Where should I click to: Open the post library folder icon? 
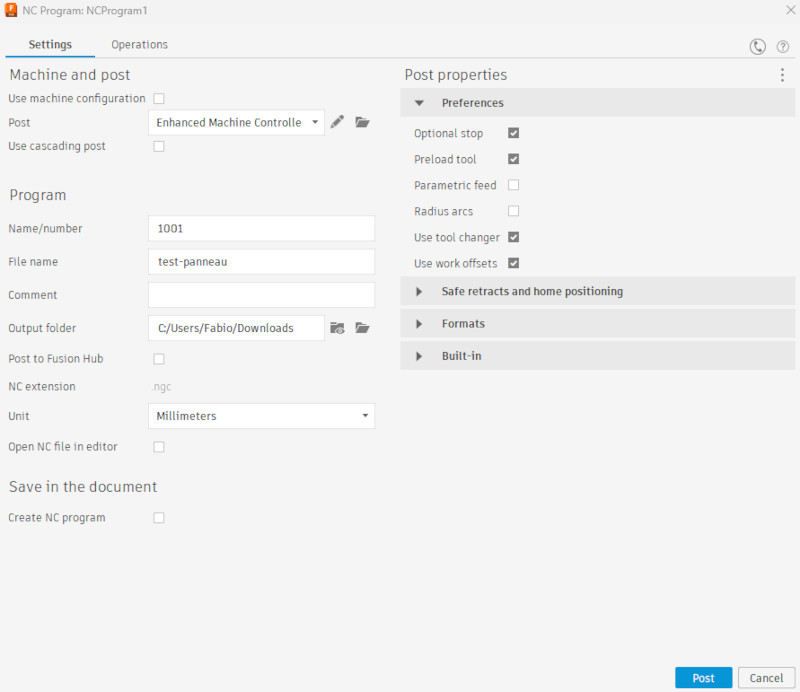coord(362,122)
